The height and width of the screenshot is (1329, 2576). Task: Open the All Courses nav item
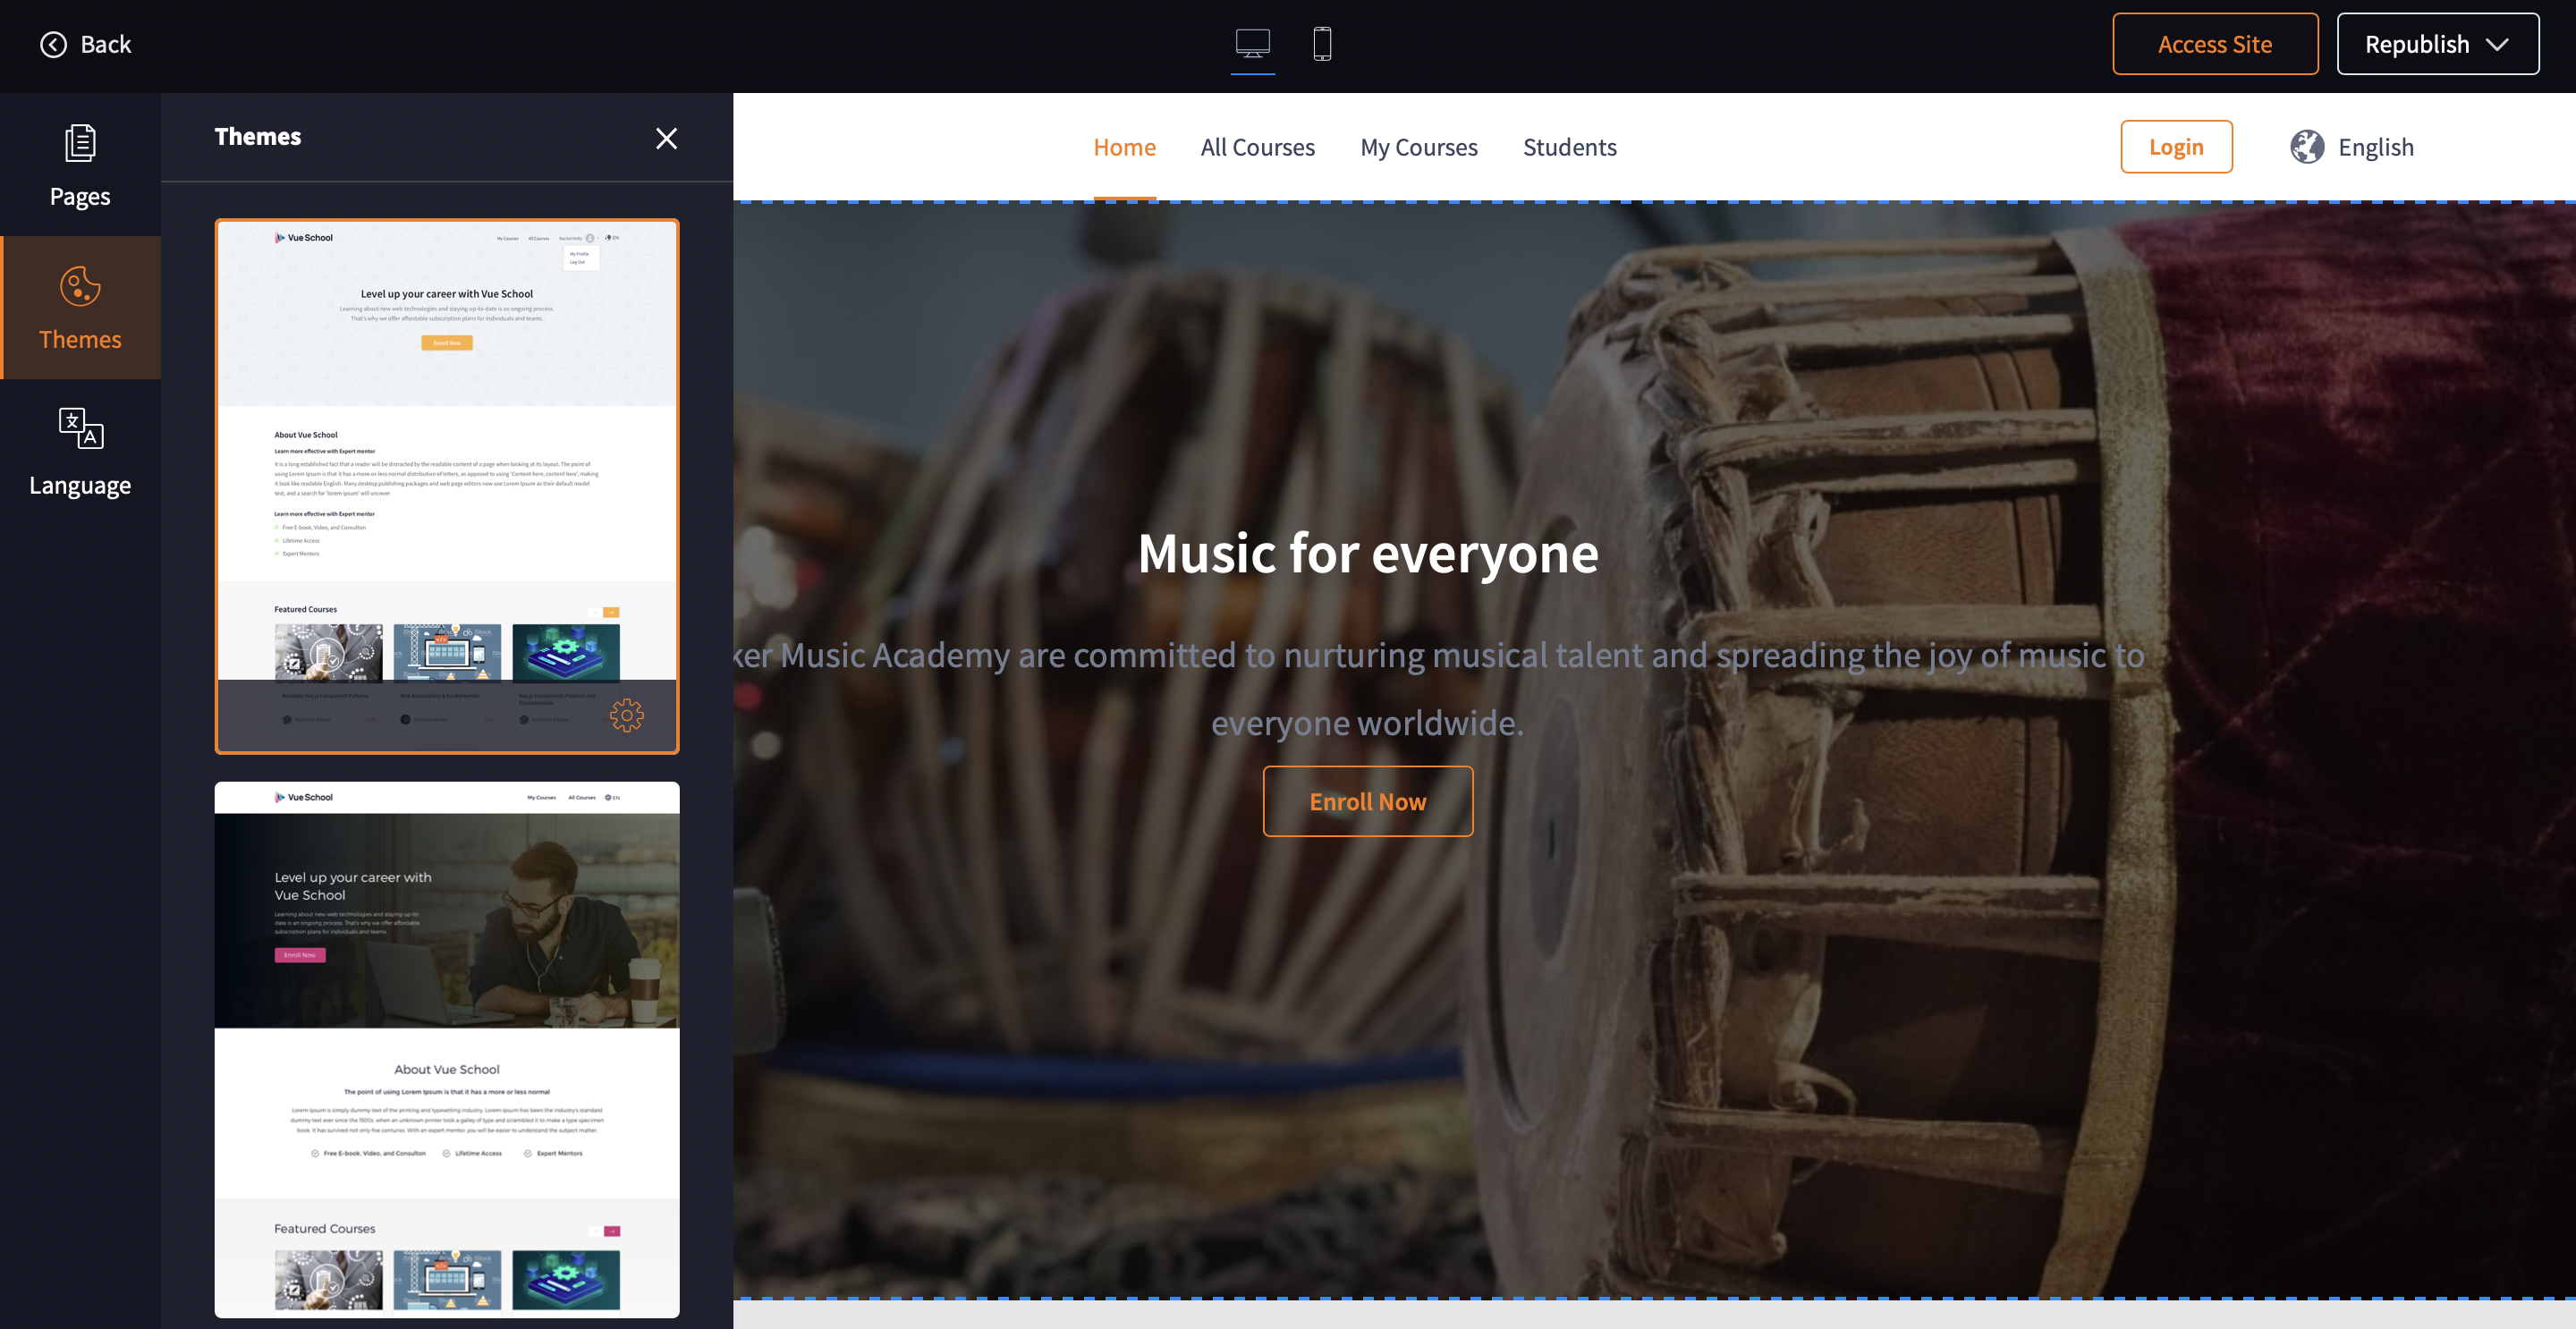click(x=1257, y=147)
